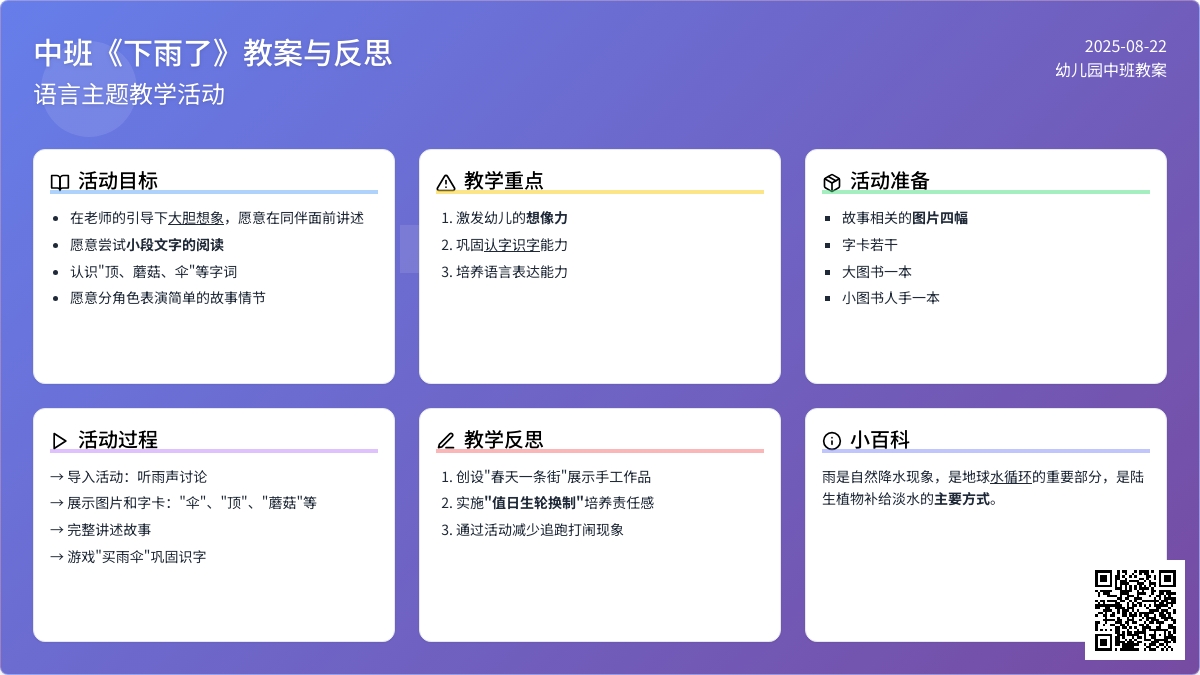The image size is (1200, 675).
Task: Click the step 完整讲述故事
Action: pyautogui.click(x=100, y=530)
